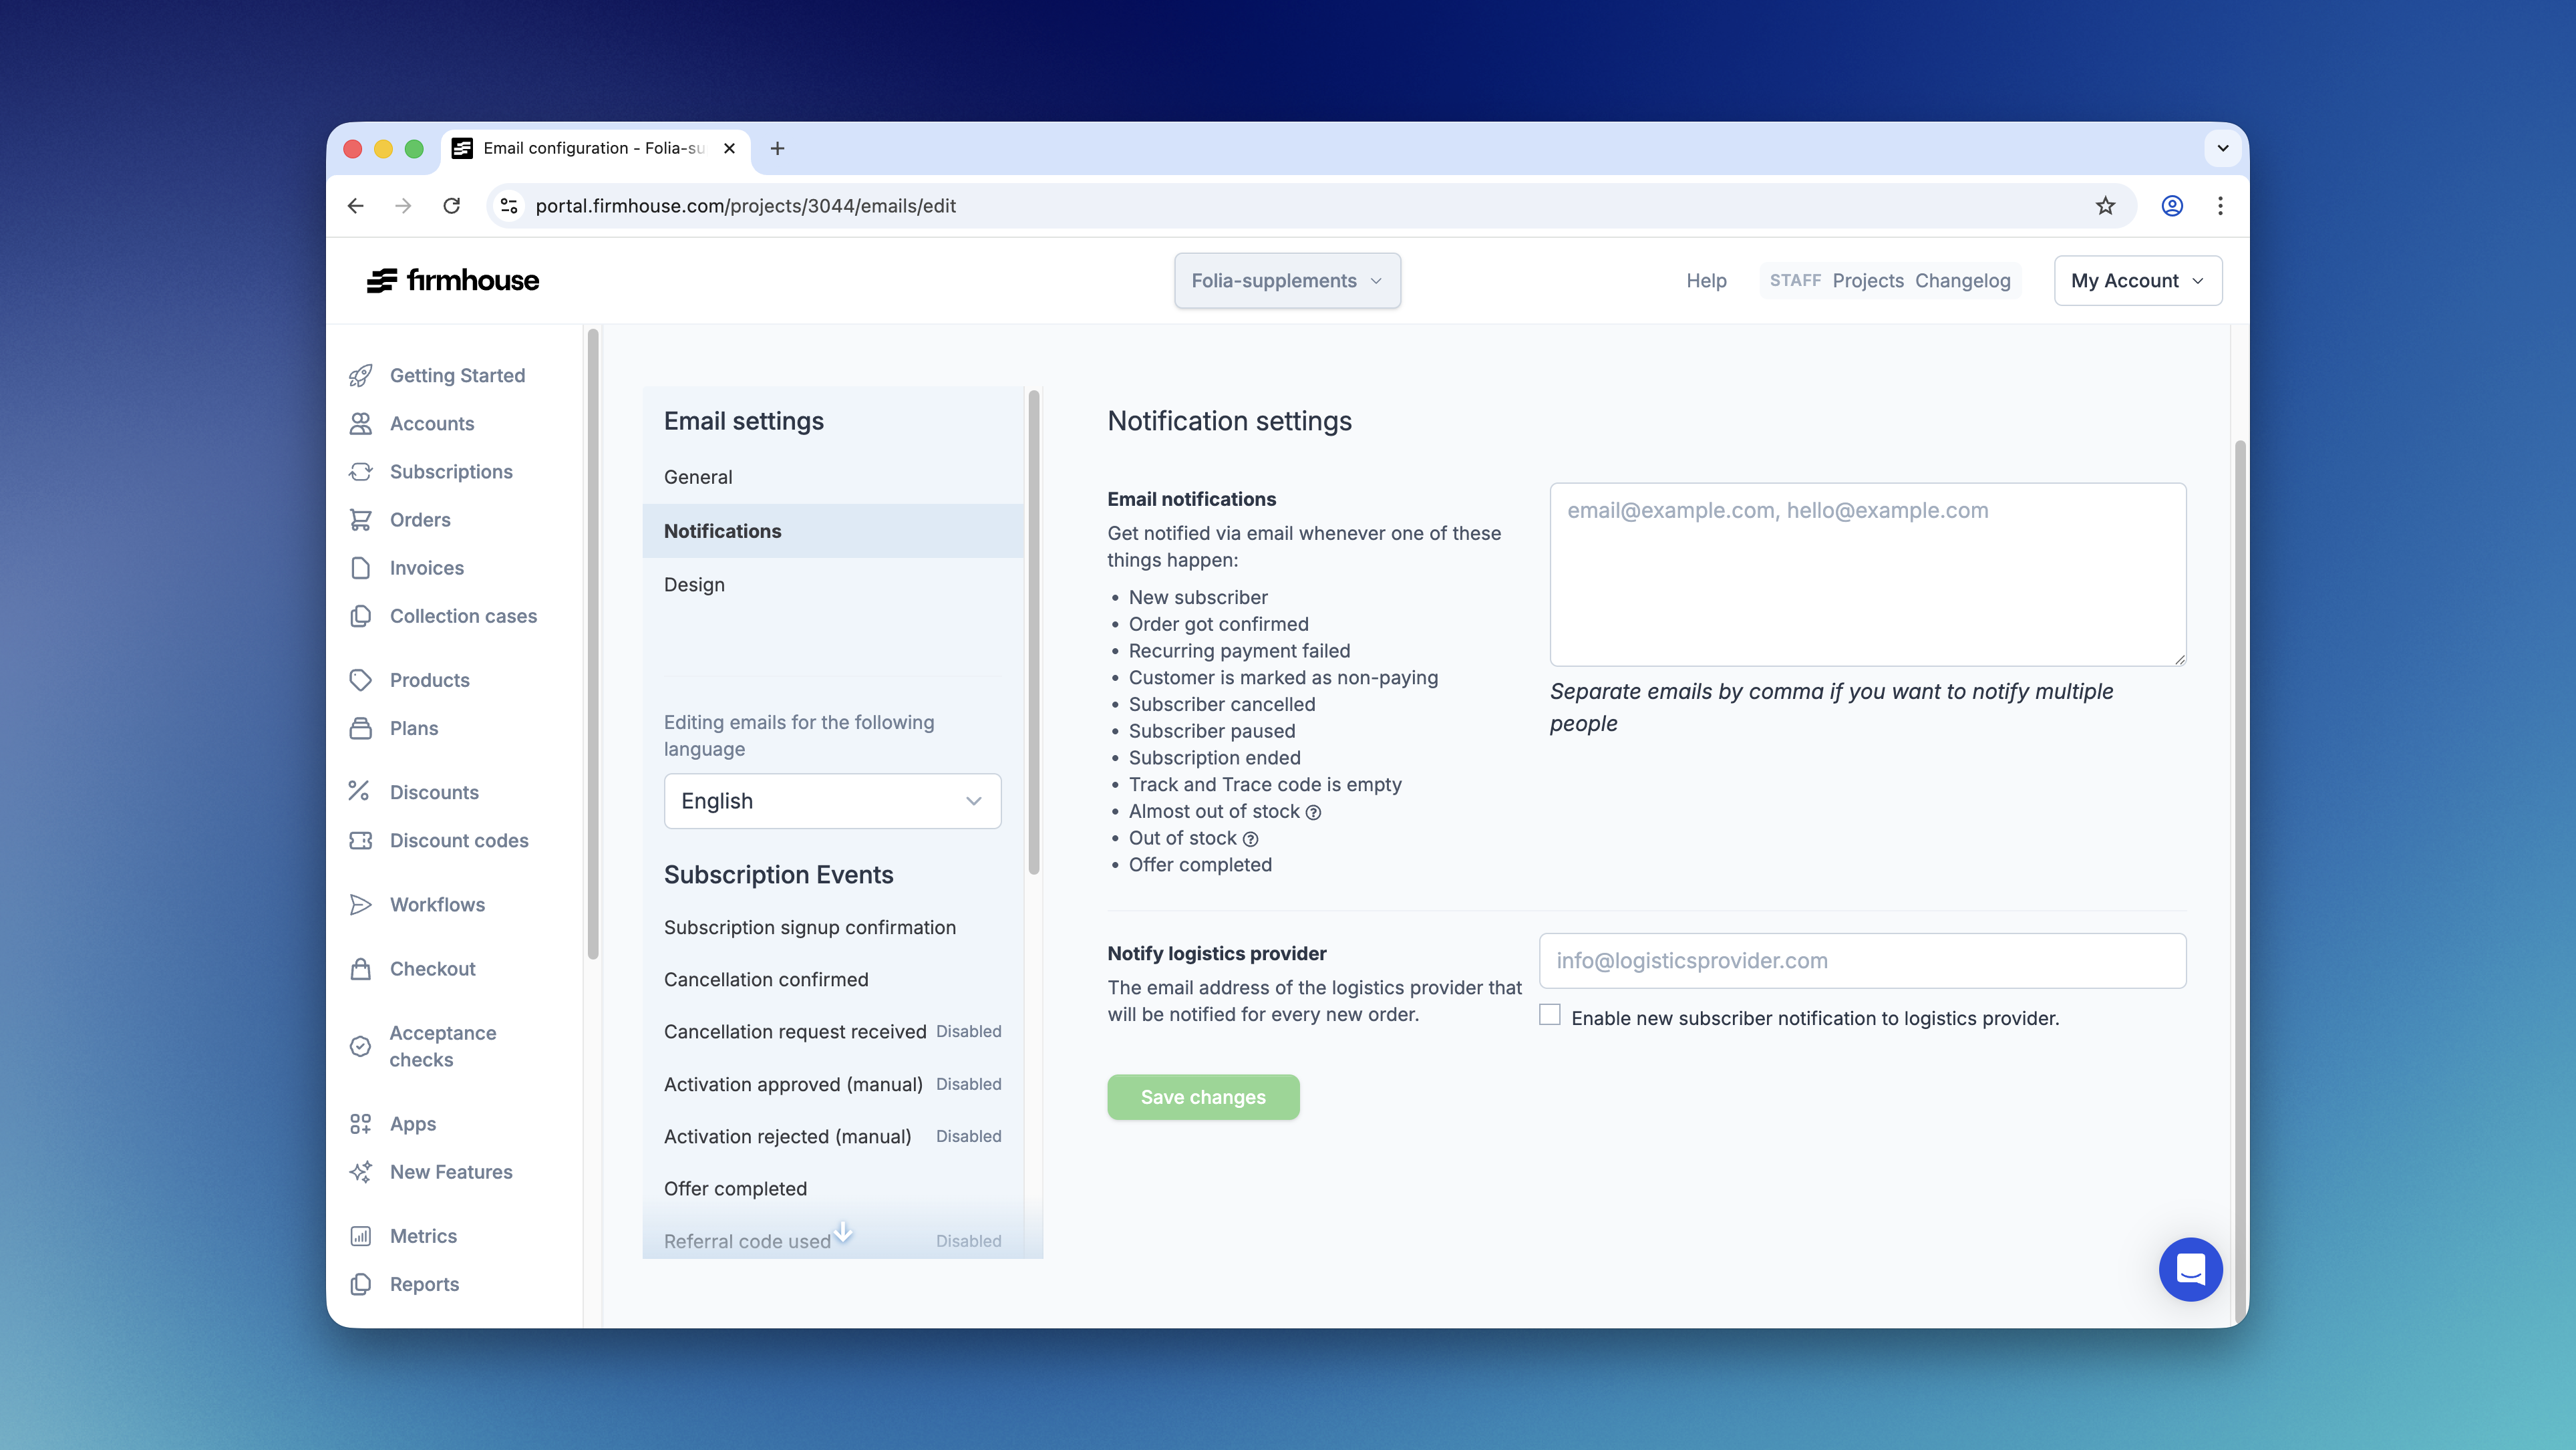Click the help icon beside Almost out of stock
This screenshot has width=2576, height=1450.
pos(1313,813)
